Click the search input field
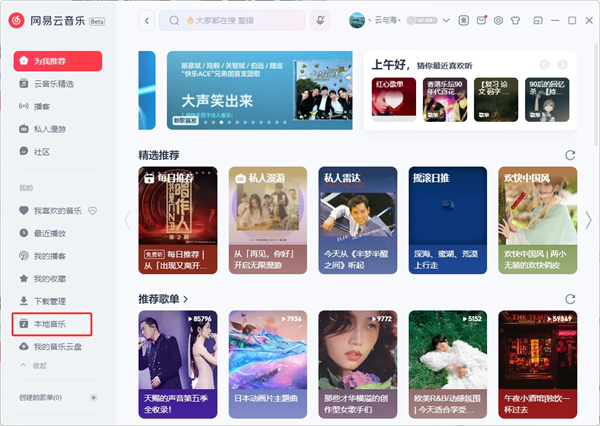Screen dimensions: 600x426 [240, 20]
